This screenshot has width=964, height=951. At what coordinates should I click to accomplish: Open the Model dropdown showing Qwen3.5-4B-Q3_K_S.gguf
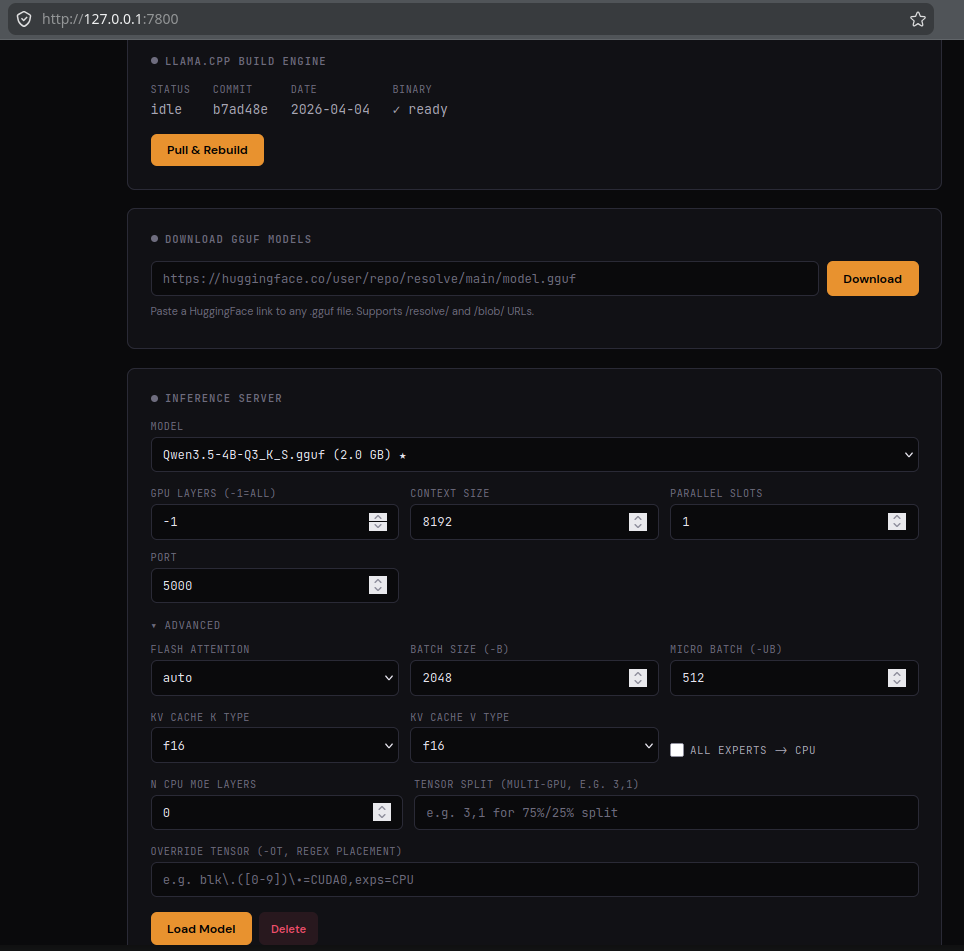(534, 454)
